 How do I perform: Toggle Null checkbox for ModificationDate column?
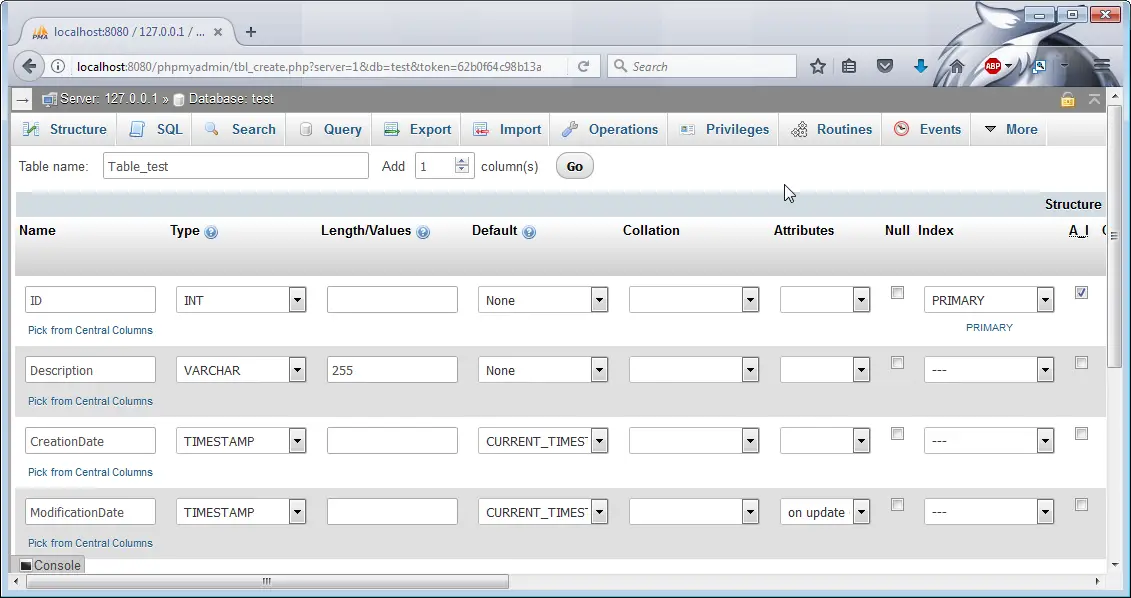pyautogui.click(x=897, y=505)
